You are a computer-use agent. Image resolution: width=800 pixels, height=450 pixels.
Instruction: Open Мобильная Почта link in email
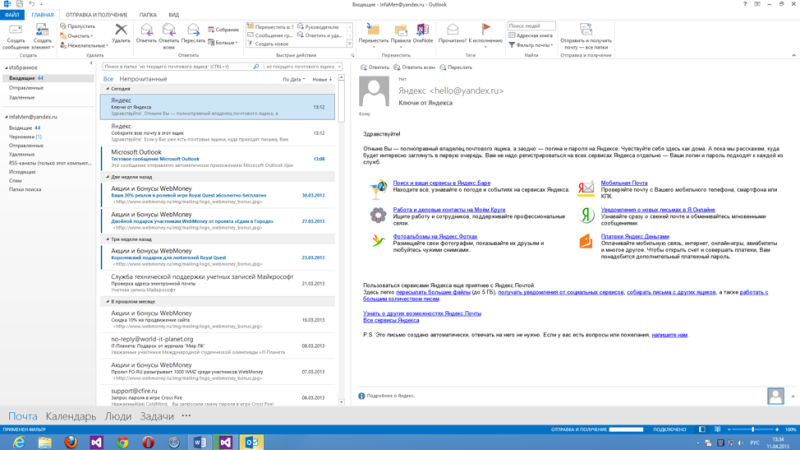621,184
